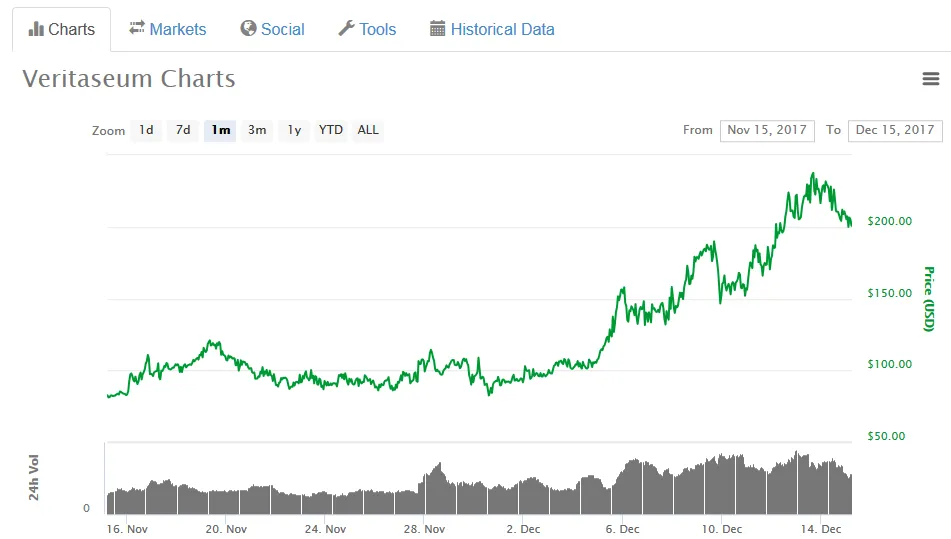Viewport: 951px width, 539px height.
Task: Click the 24. Nov date label
Action: (325, 529)
